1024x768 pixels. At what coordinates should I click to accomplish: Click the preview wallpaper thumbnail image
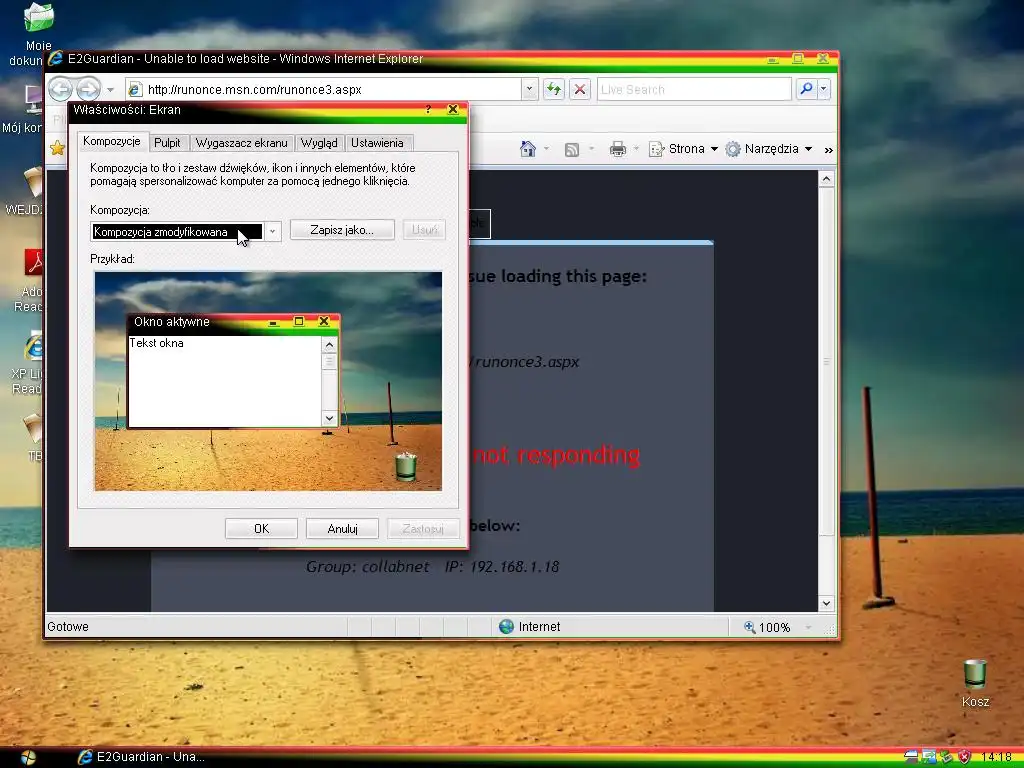(x=268, y=381)
